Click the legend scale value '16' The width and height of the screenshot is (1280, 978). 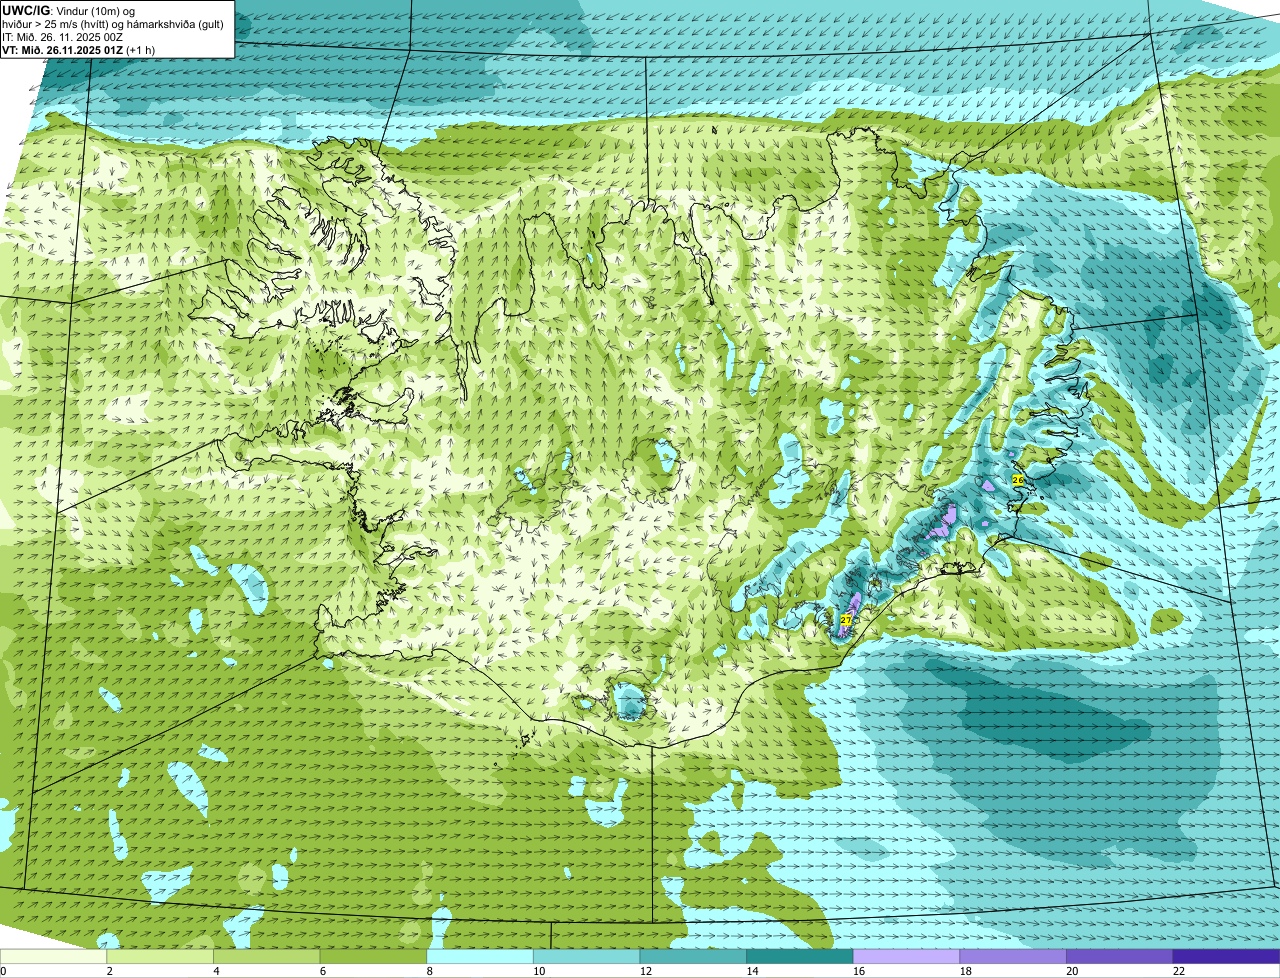coord(859,971)
